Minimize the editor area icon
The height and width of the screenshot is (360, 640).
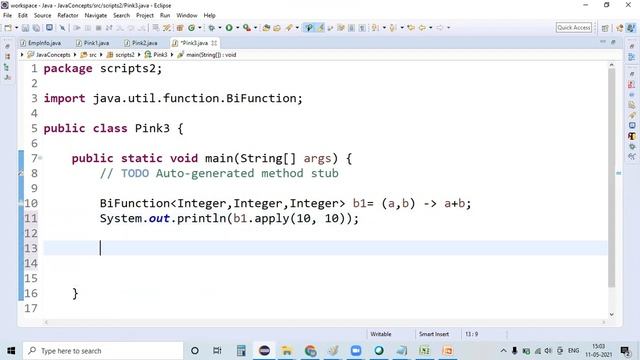pos(603,42)
